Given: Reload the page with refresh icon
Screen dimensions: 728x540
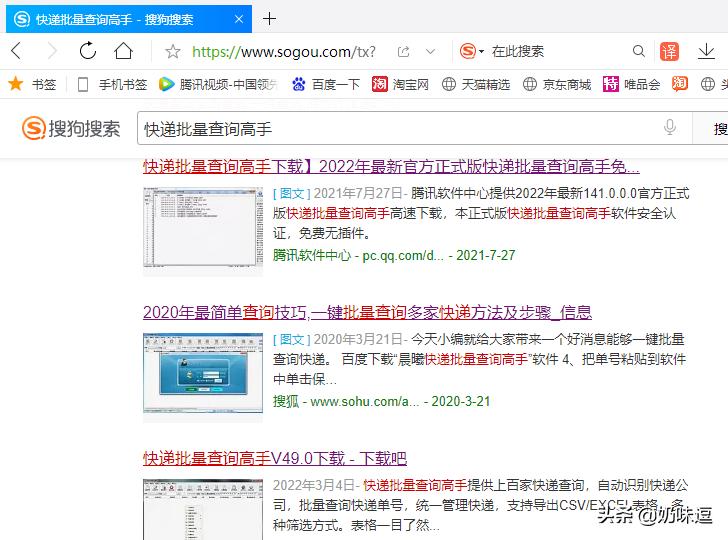Looking at the screenshot, I should tap(87, 51).
